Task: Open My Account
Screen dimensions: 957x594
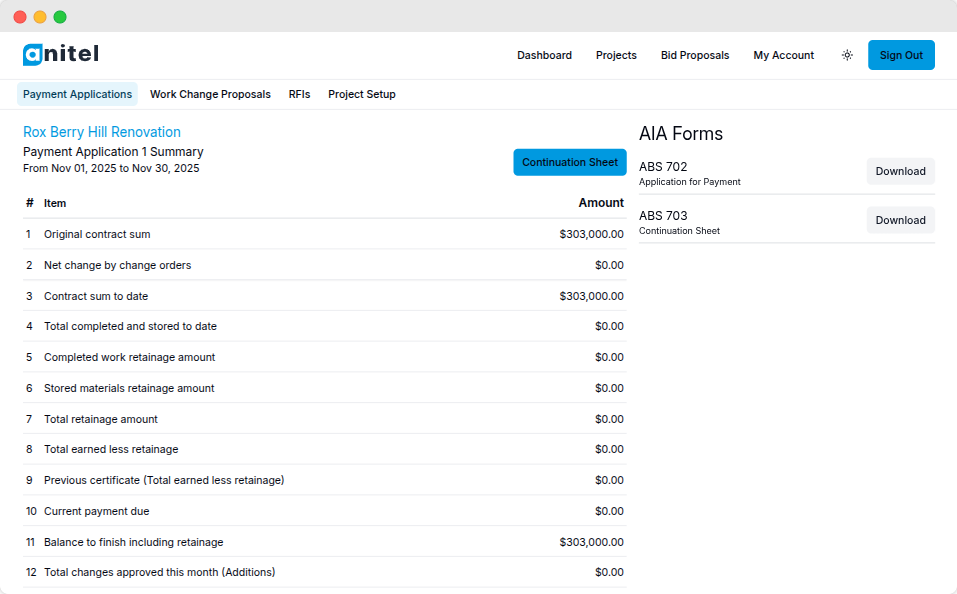Action: [783, 55]
